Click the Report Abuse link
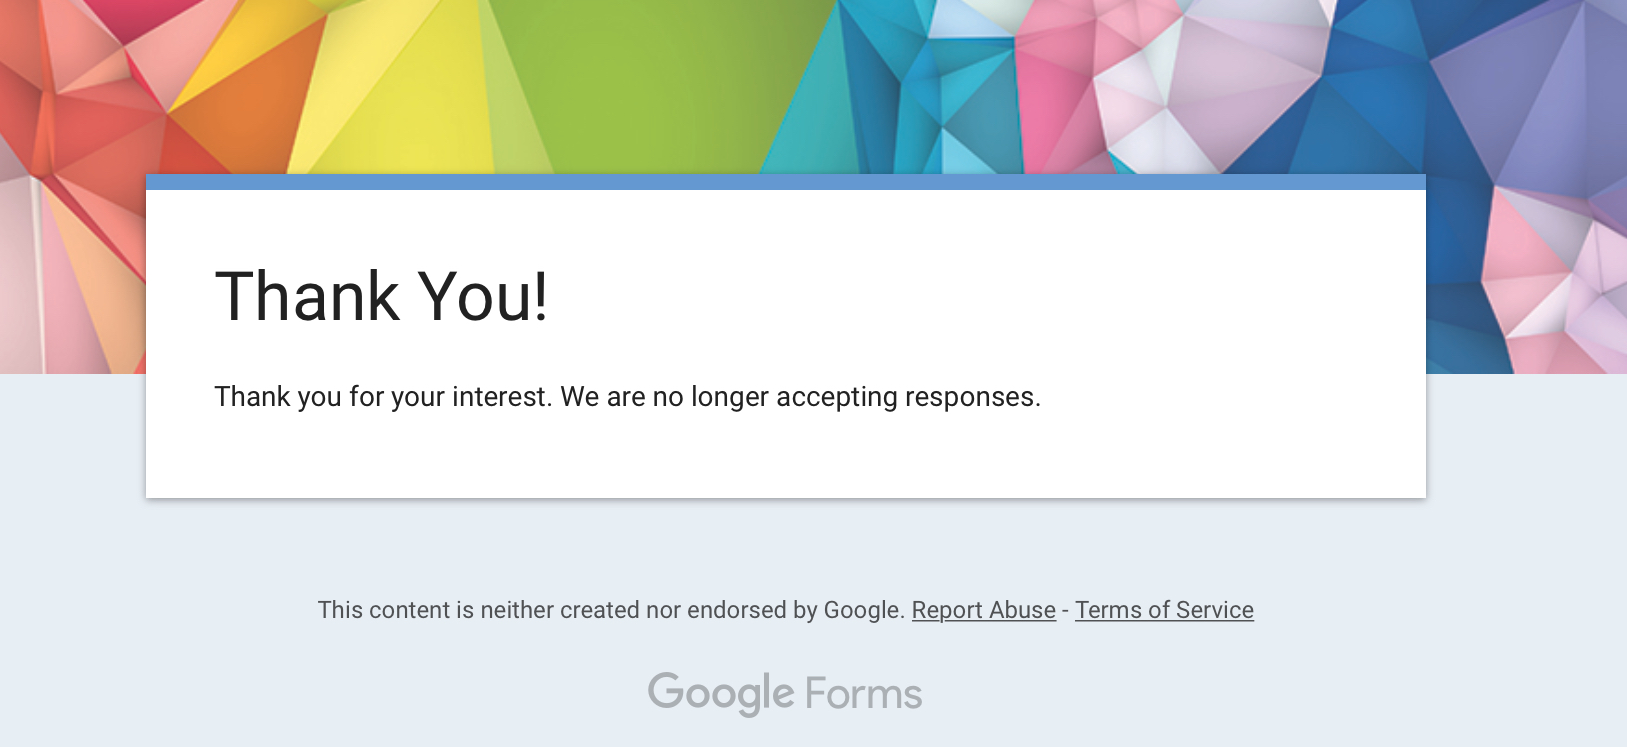Screen dimensions: 1627x747 pyautogui.click(x=983, y=610)
